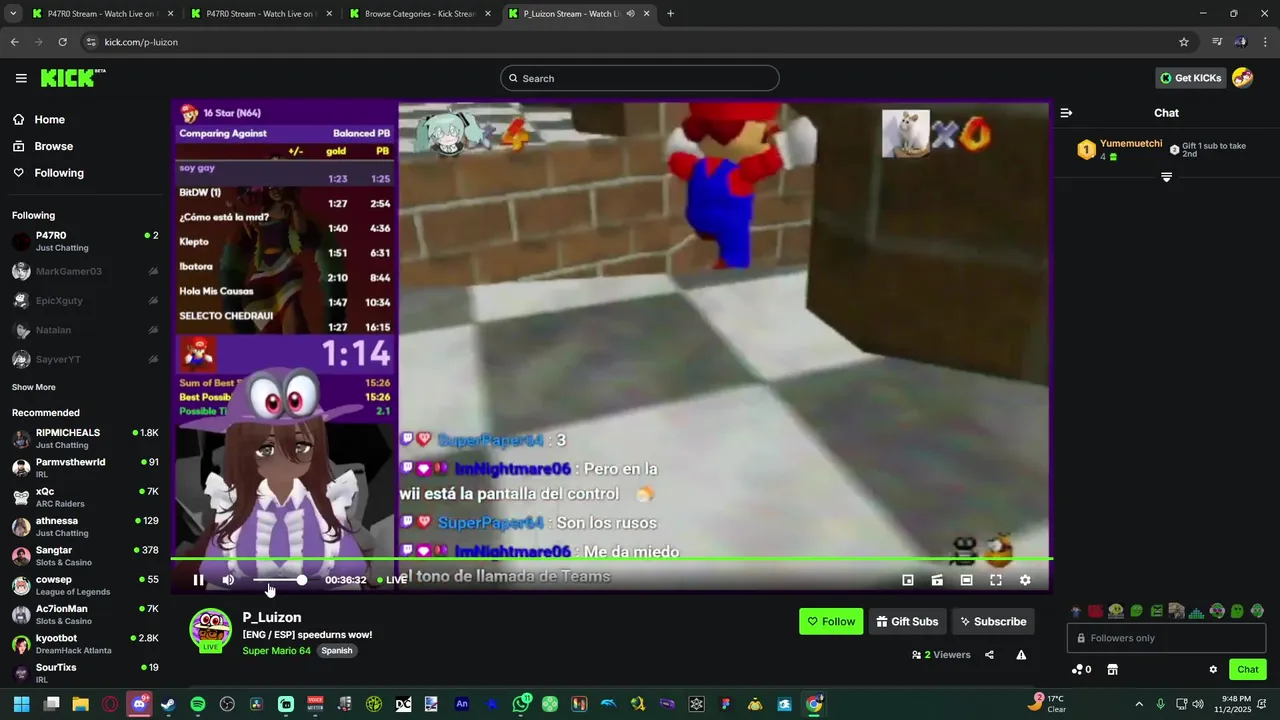The height and width of the screenshot is (720, 1280).
Task: Enter fullscreen on the video player
Action: tap(996, 580)
